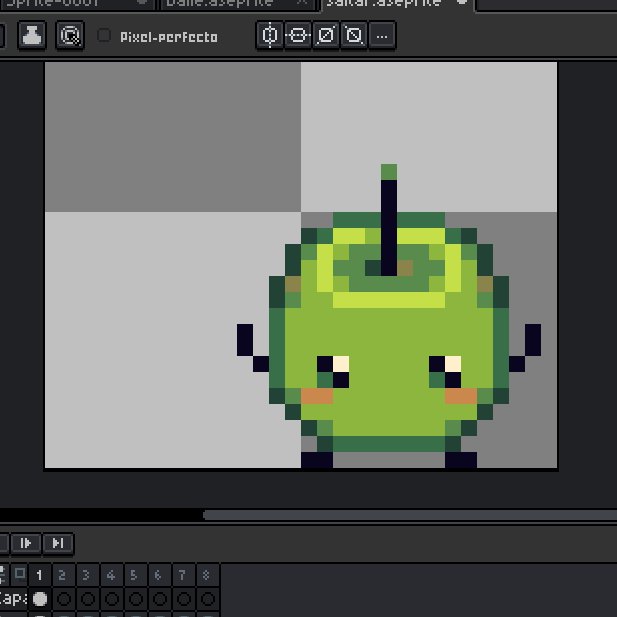Switch to the saltar.aseprite tab

coord(397,4)
